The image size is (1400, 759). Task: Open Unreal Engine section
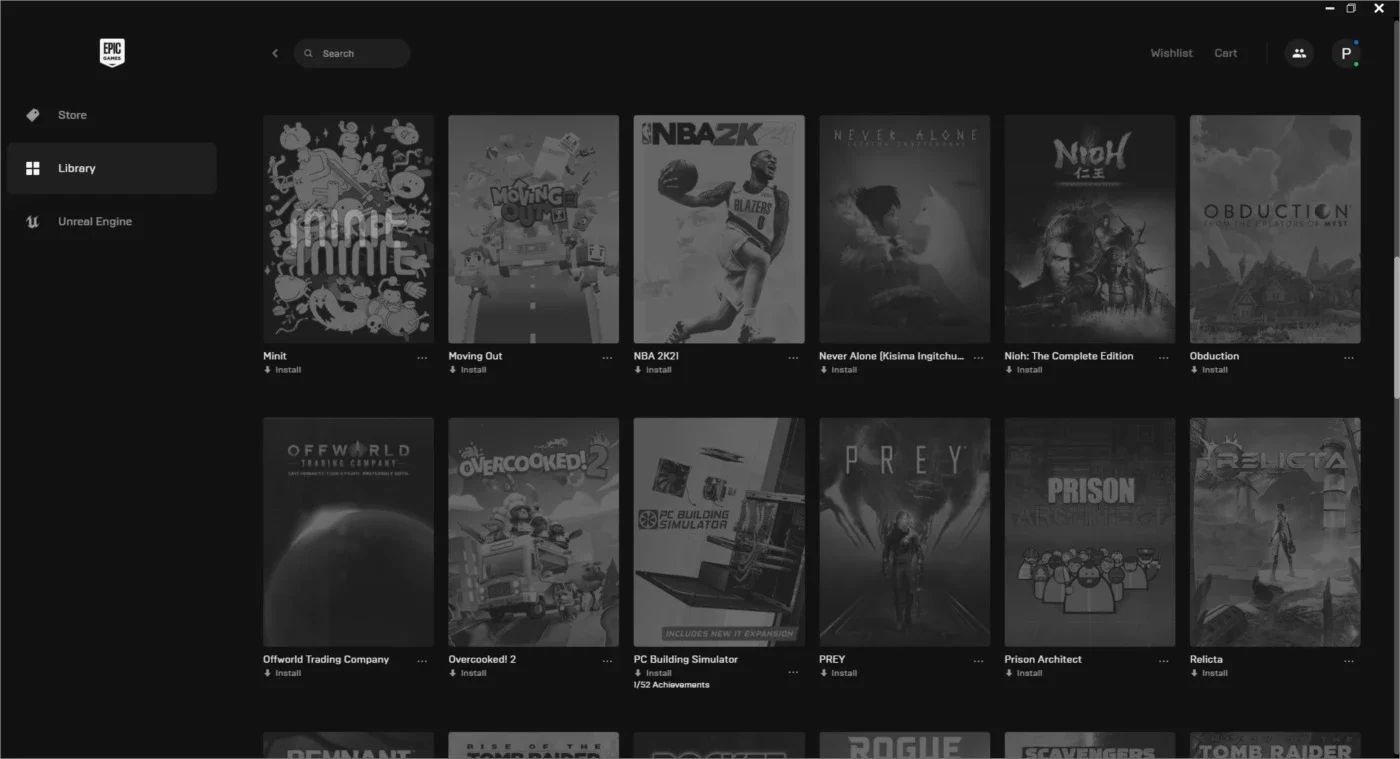coord(112,221)
